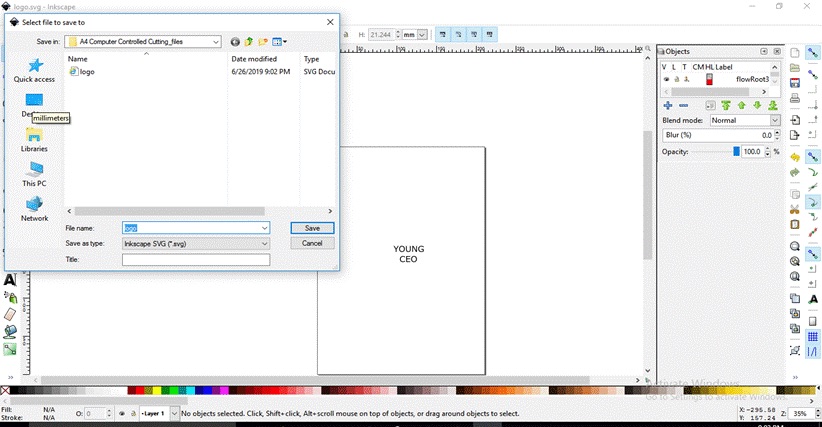Image resolution: width=822 pixels, height=427 pixels.
Task: Expand hidden tools chevron in left toolbox
Action: click(x=10, y=377)
